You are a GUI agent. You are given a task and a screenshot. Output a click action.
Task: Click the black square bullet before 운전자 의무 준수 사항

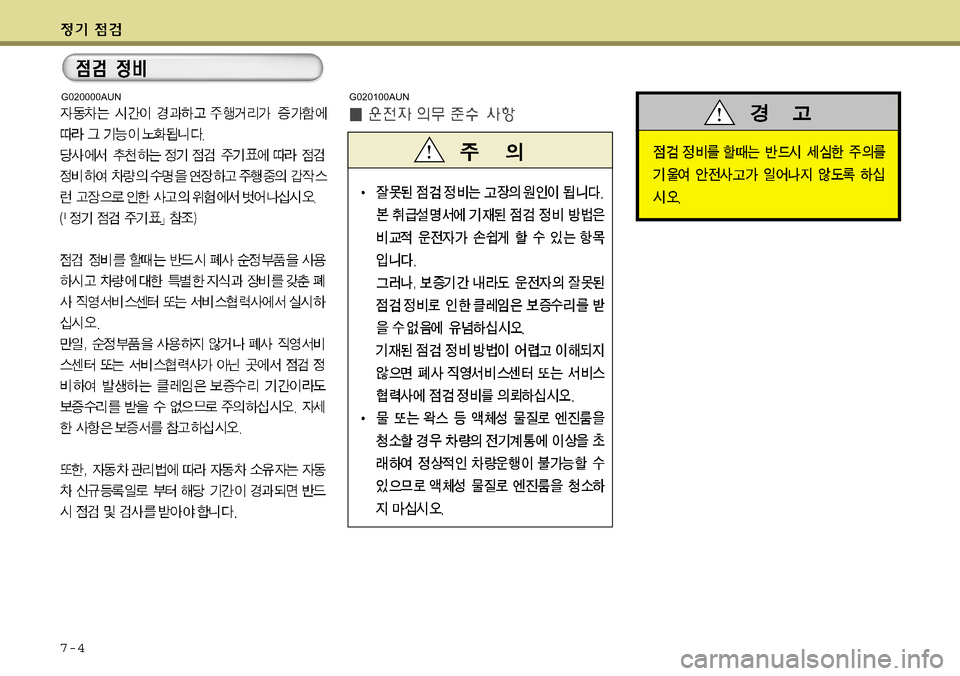pyautogui.click(x=356, y=115)
